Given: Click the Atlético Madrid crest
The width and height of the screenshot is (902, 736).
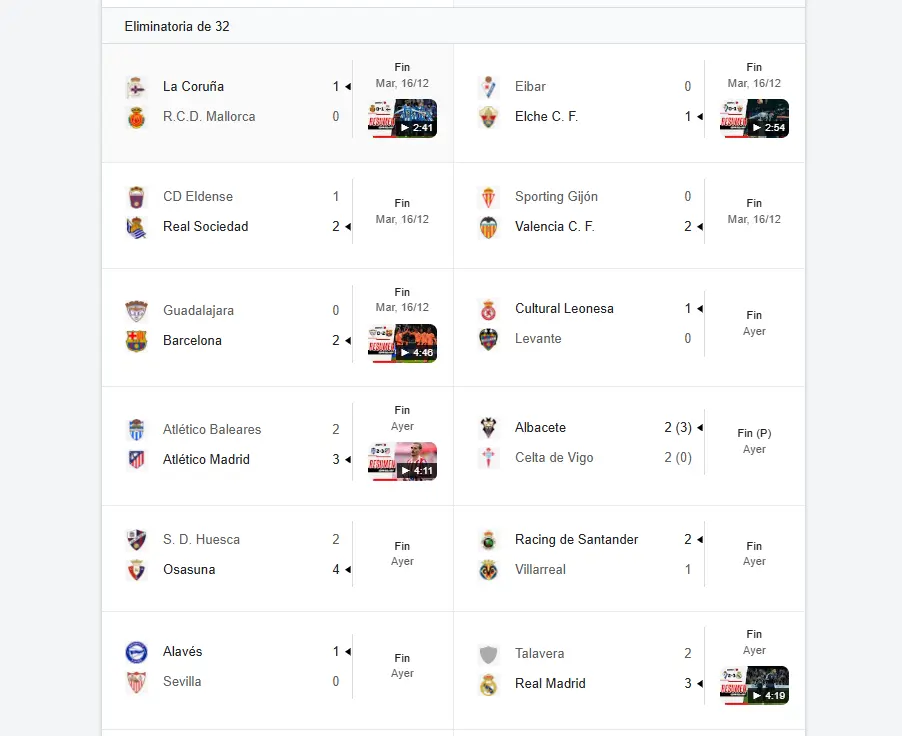Looking at the screenshot, I should click(136, 460).
